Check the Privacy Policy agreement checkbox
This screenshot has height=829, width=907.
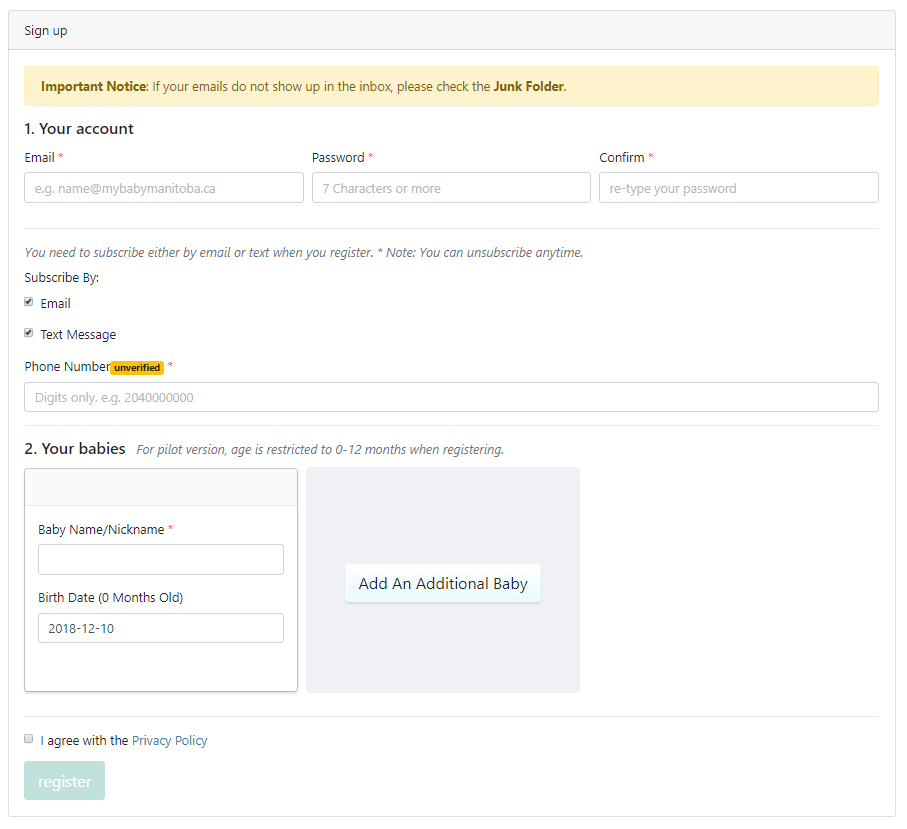pyautogui.click(x=29, y=739)
